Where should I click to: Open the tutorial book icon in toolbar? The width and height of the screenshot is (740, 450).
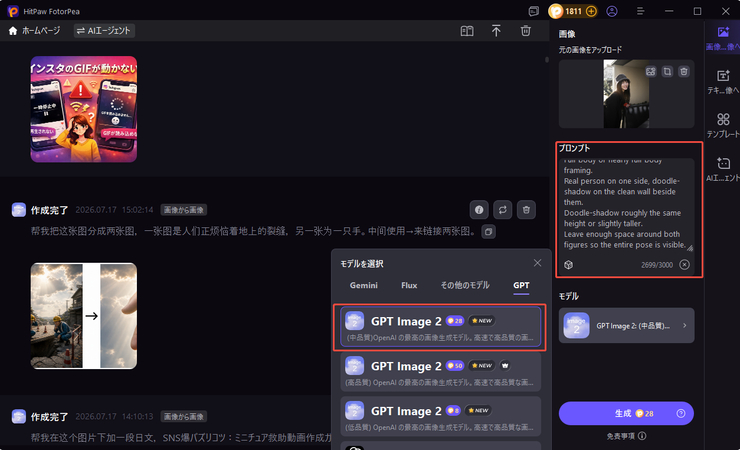coord(467,31)
